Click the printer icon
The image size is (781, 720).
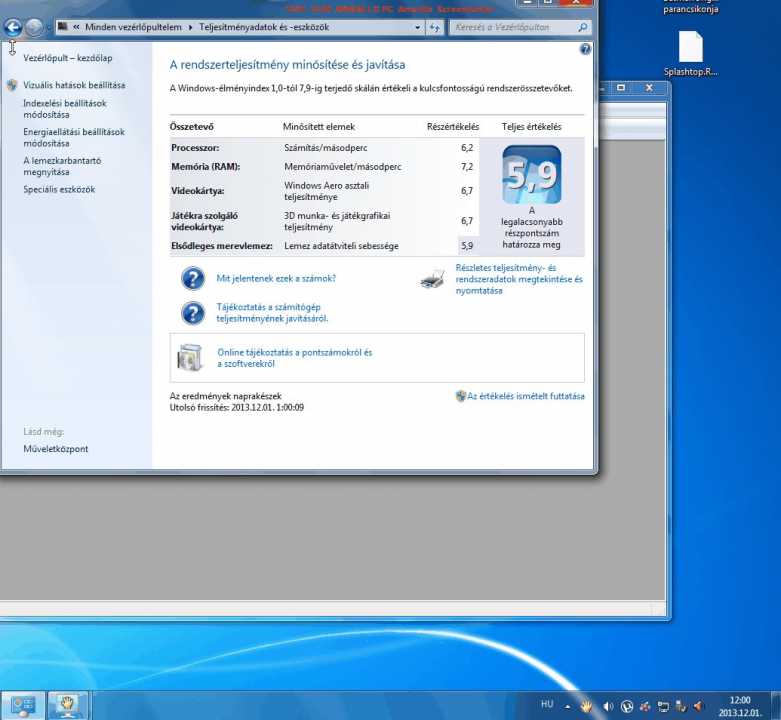pos(433,279)
